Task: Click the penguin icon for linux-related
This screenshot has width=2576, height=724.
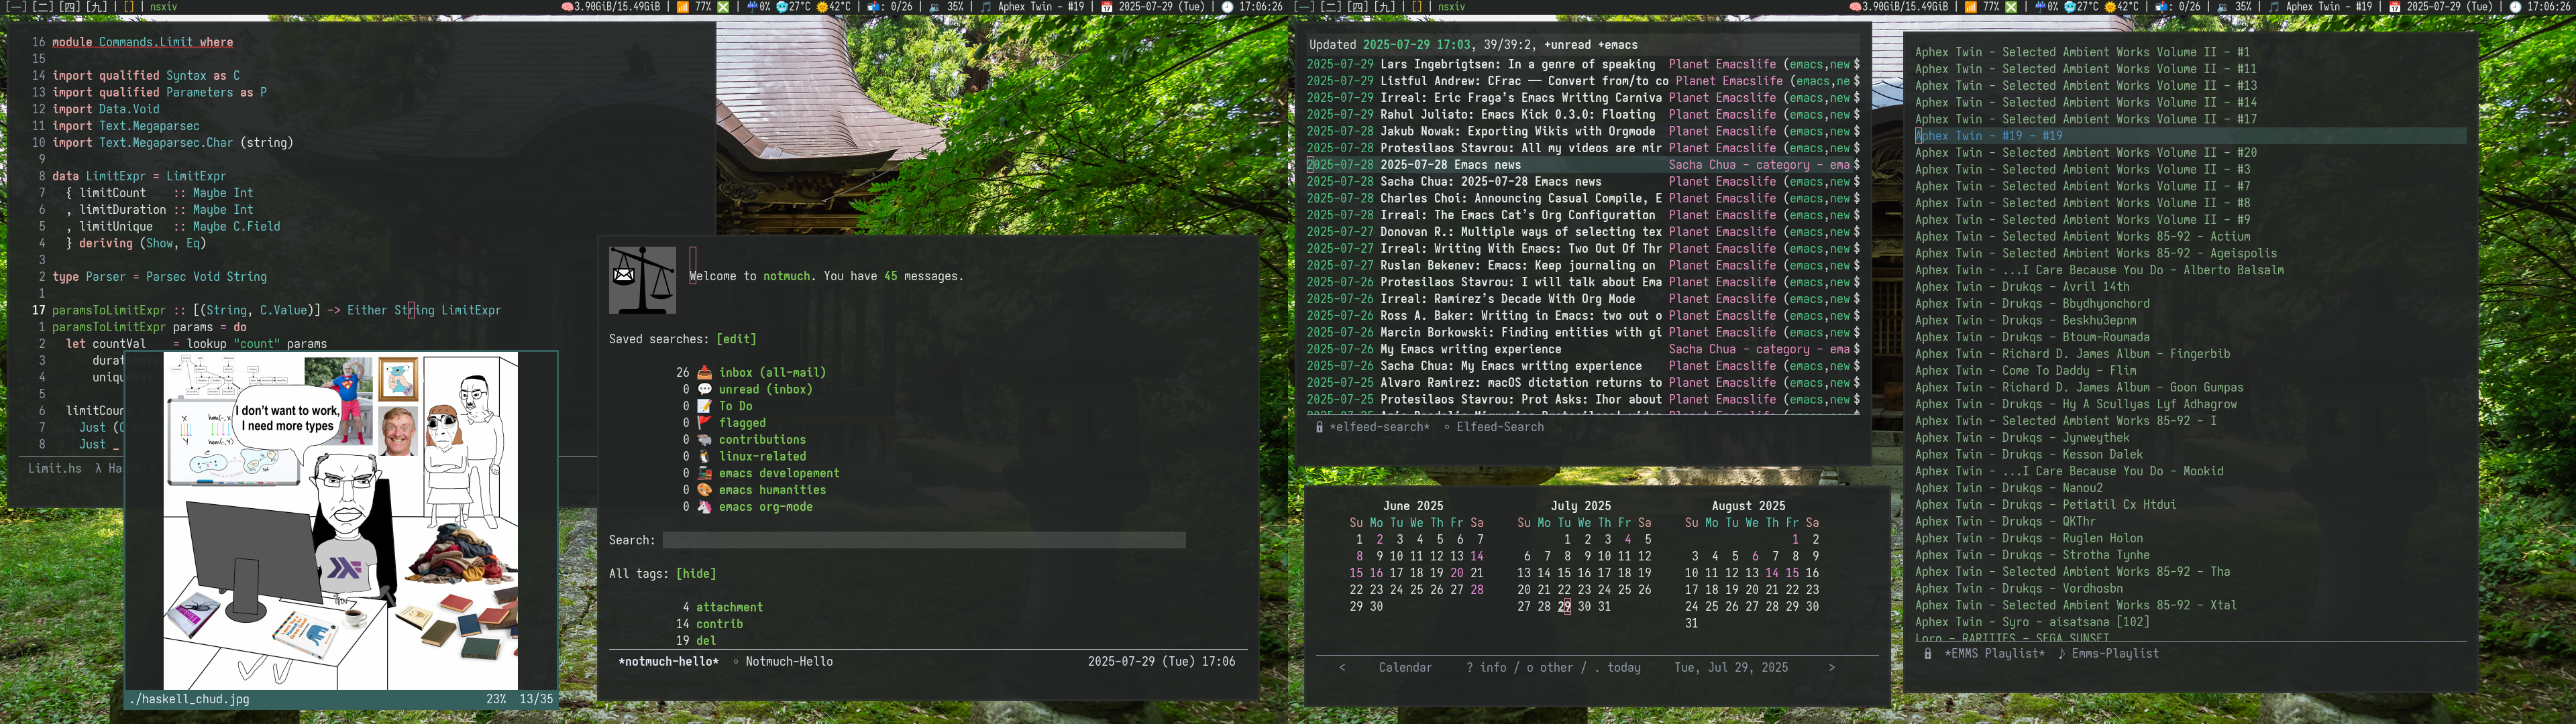Action: point(704,457)
